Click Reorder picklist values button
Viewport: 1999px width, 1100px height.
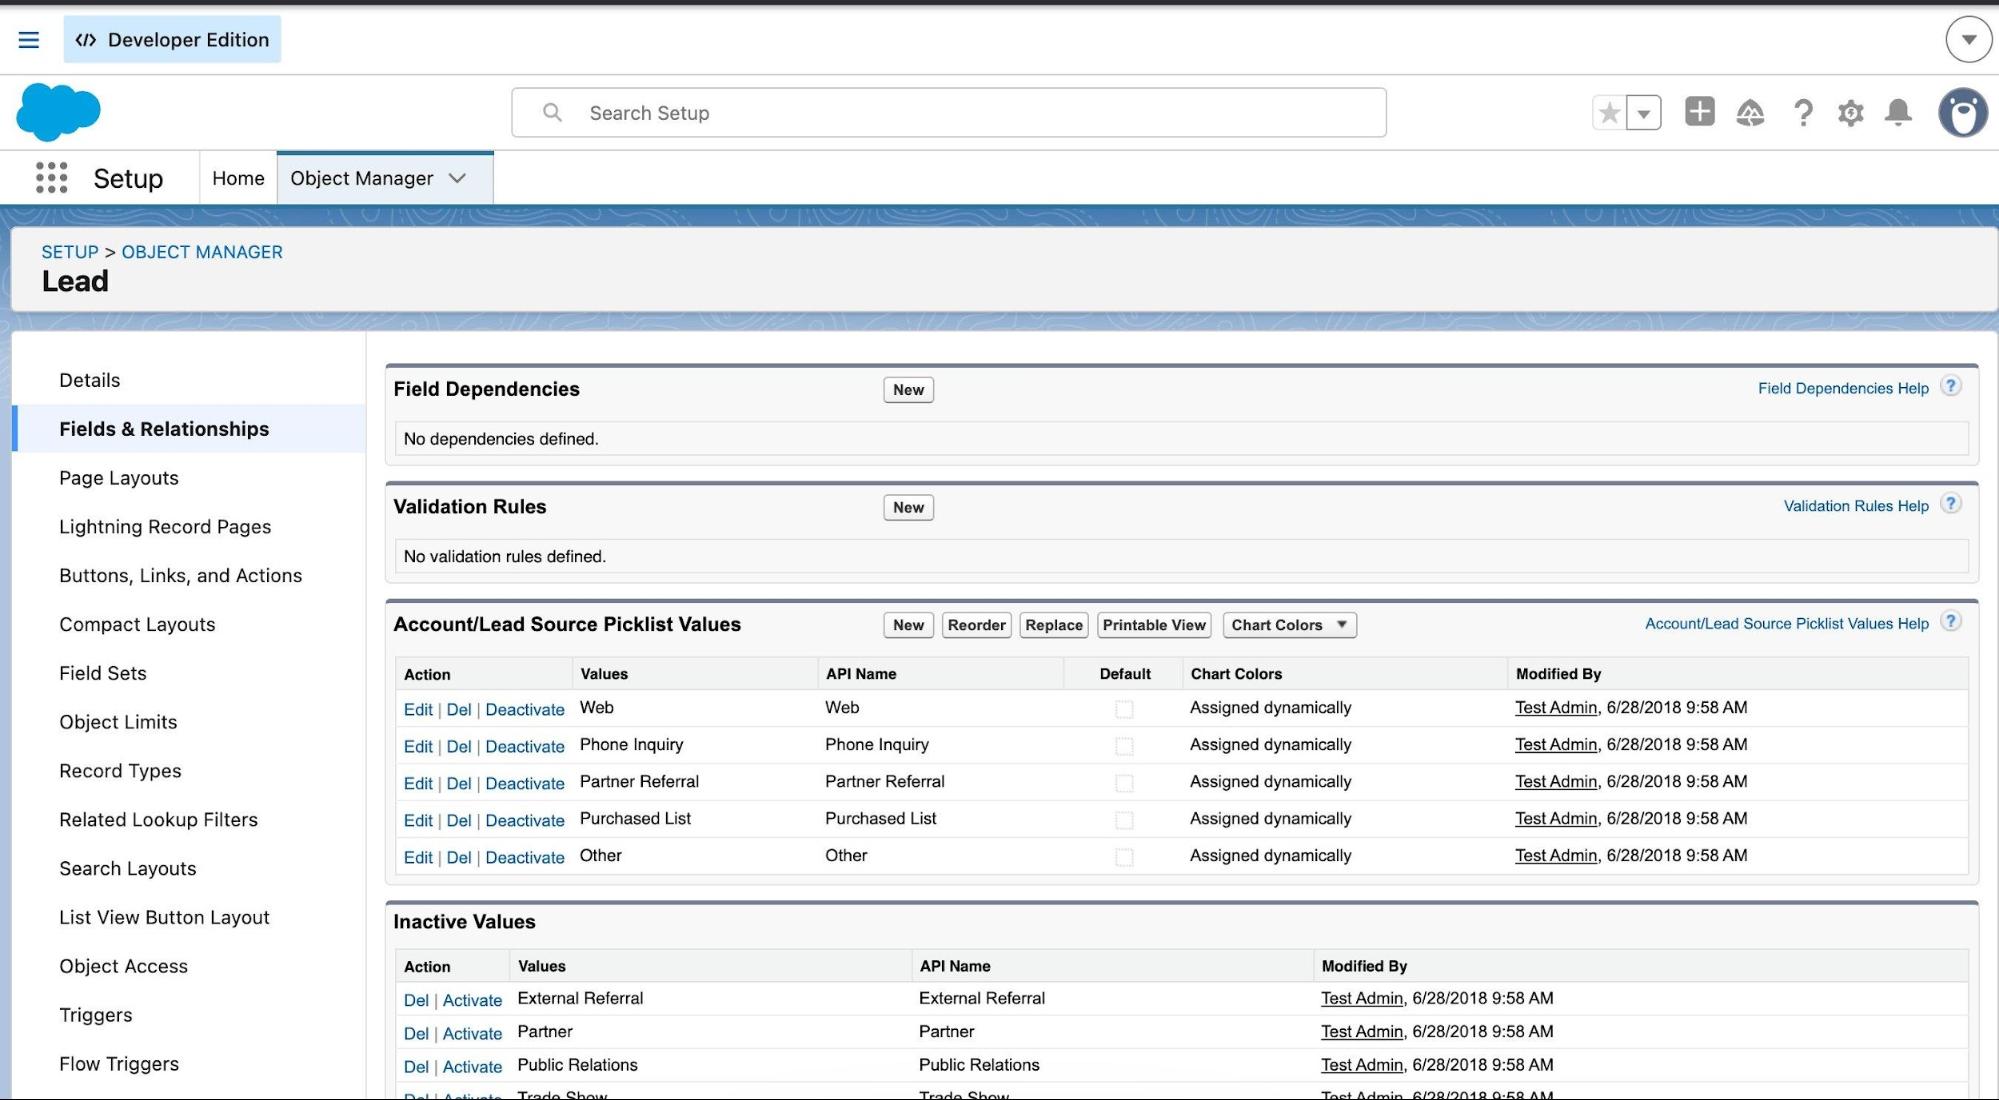[x=976, y=625]
